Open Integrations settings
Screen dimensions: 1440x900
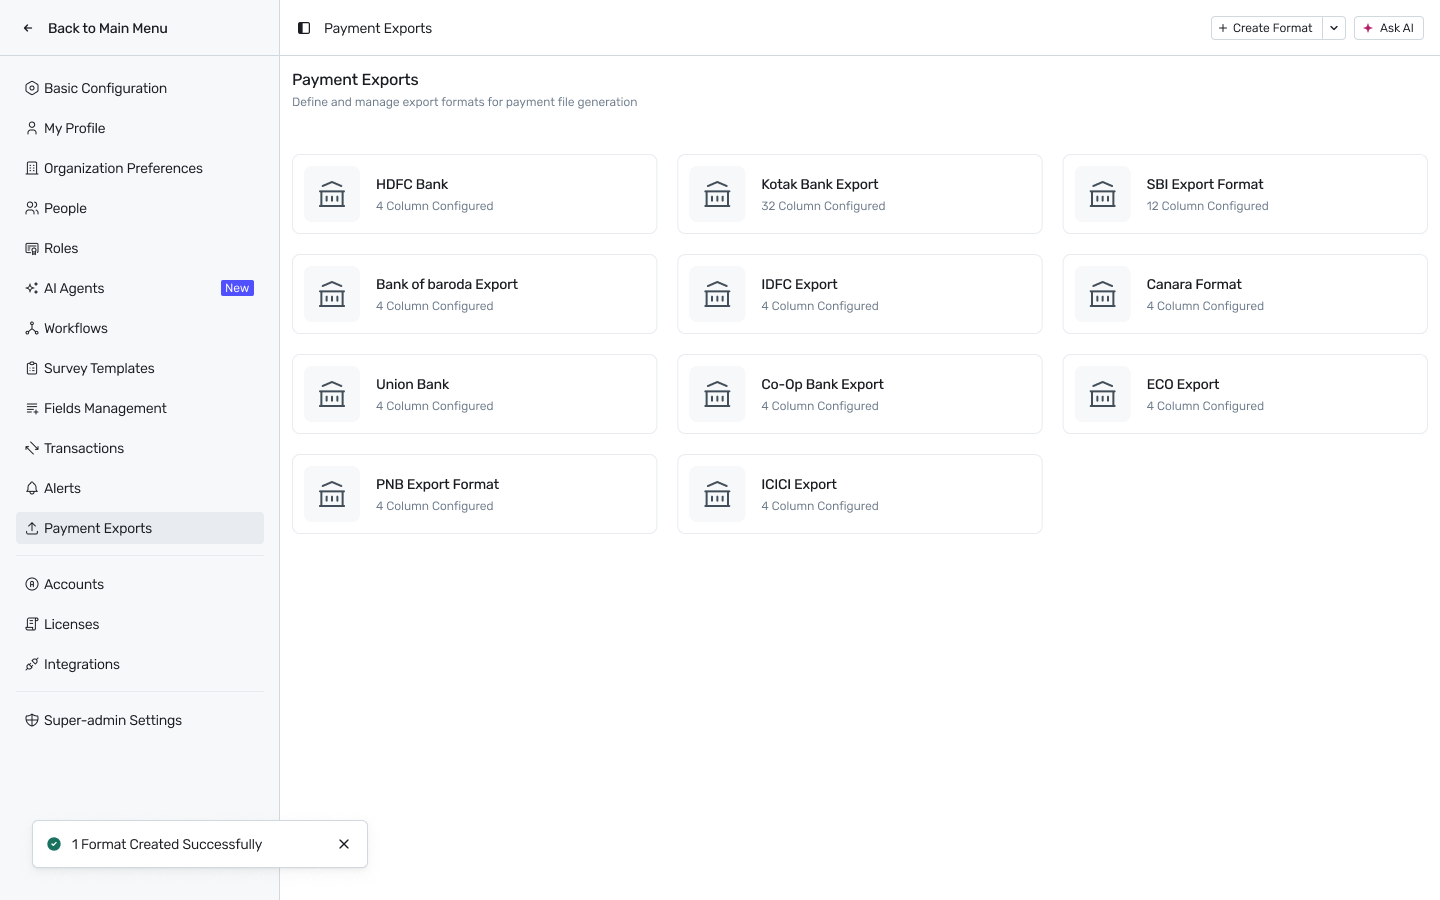tap(140, 664)
